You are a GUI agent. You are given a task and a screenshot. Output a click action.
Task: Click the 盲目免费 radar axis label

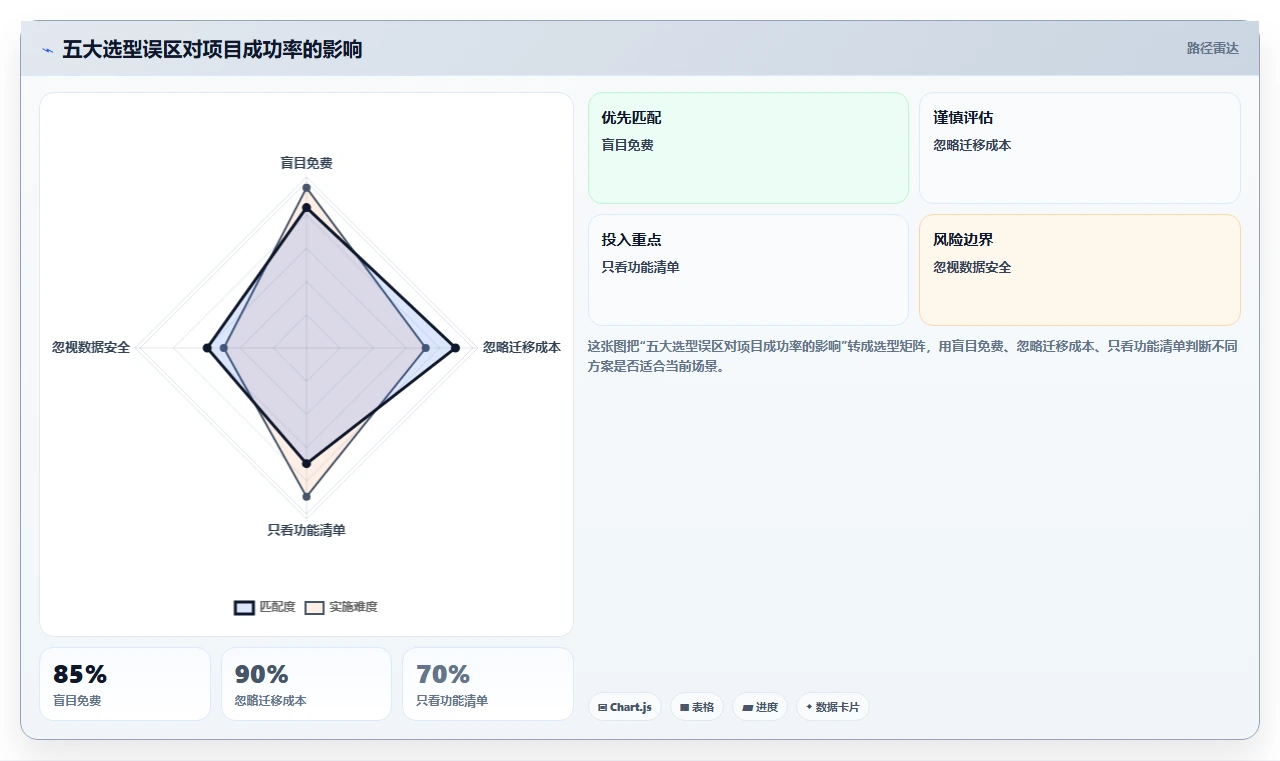[x=306, y=163]
